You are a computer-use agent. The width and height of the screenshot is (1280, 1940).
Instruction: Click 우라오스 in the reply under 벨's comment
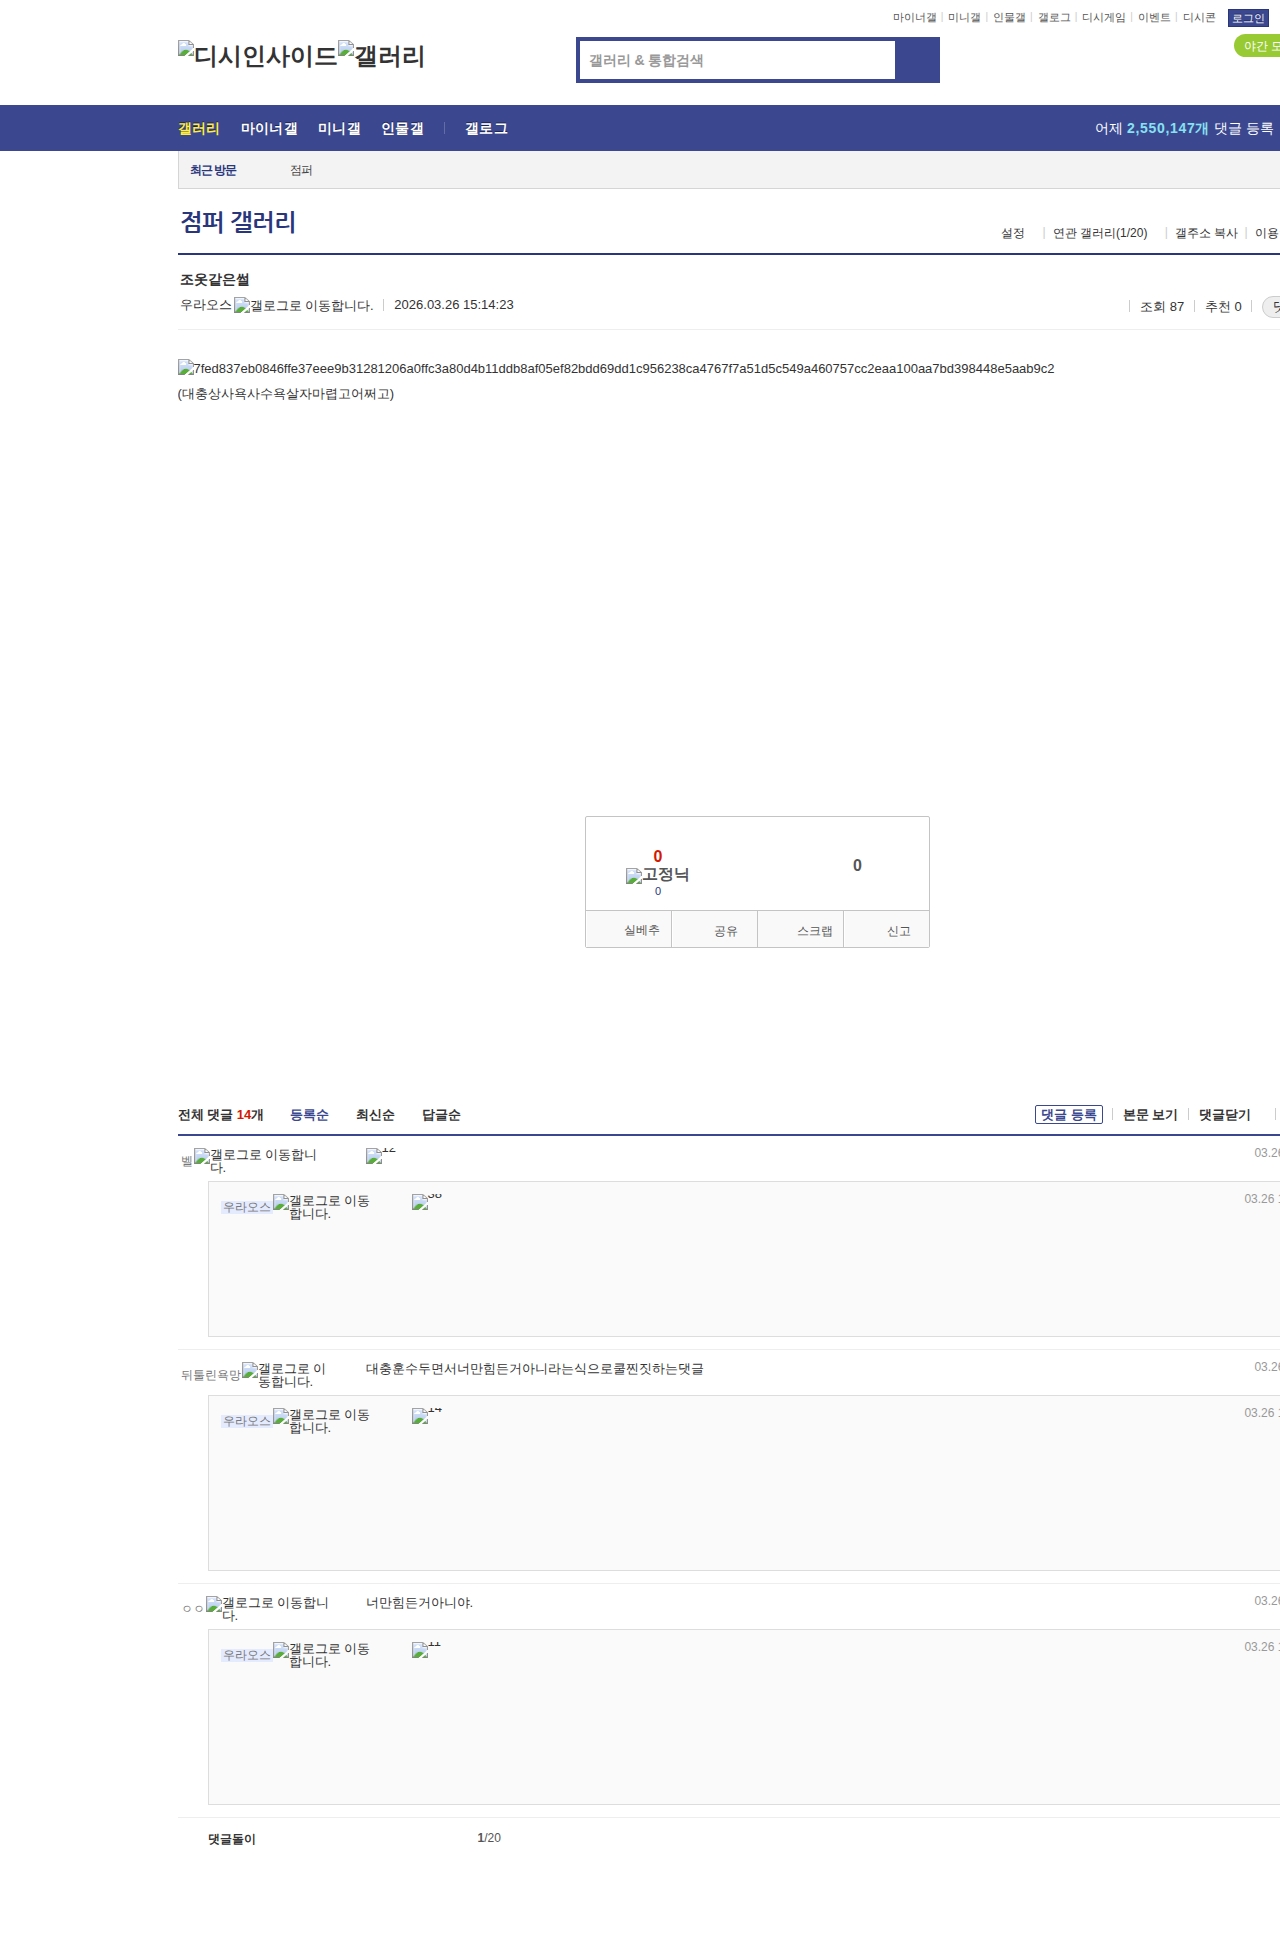(x=247, y=1207)
